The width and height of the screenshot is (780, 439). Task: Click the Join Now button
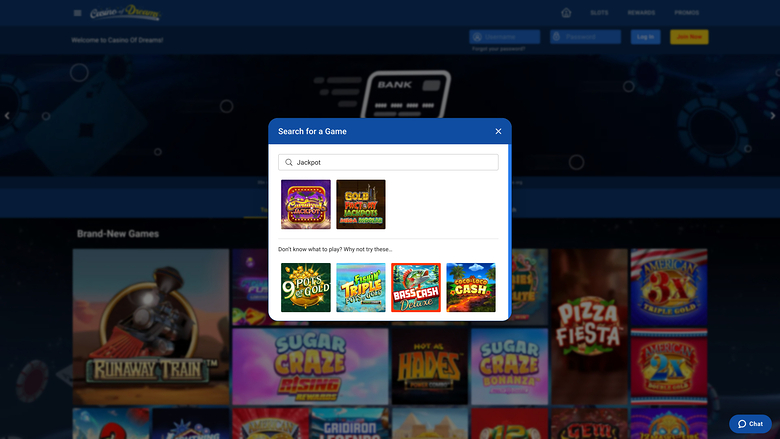[689, 37]
